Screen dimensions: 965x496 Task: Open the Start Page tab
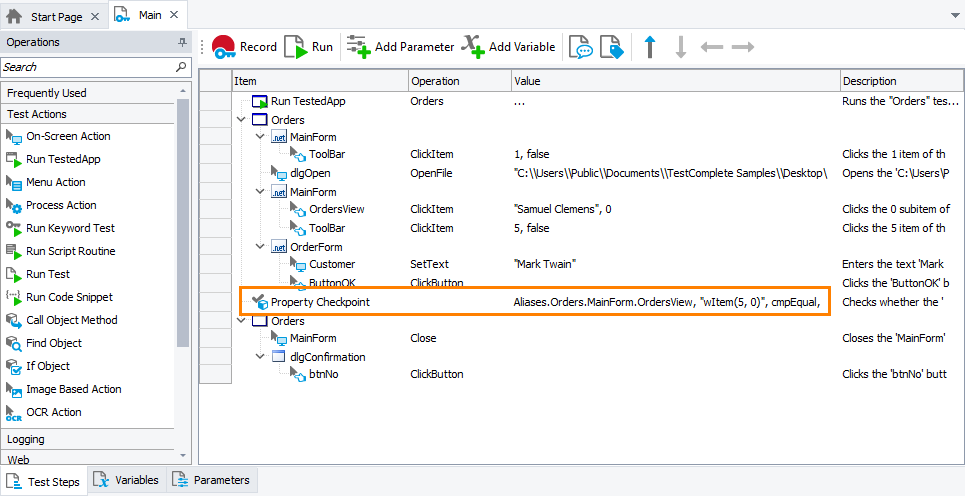pos(50,15)
